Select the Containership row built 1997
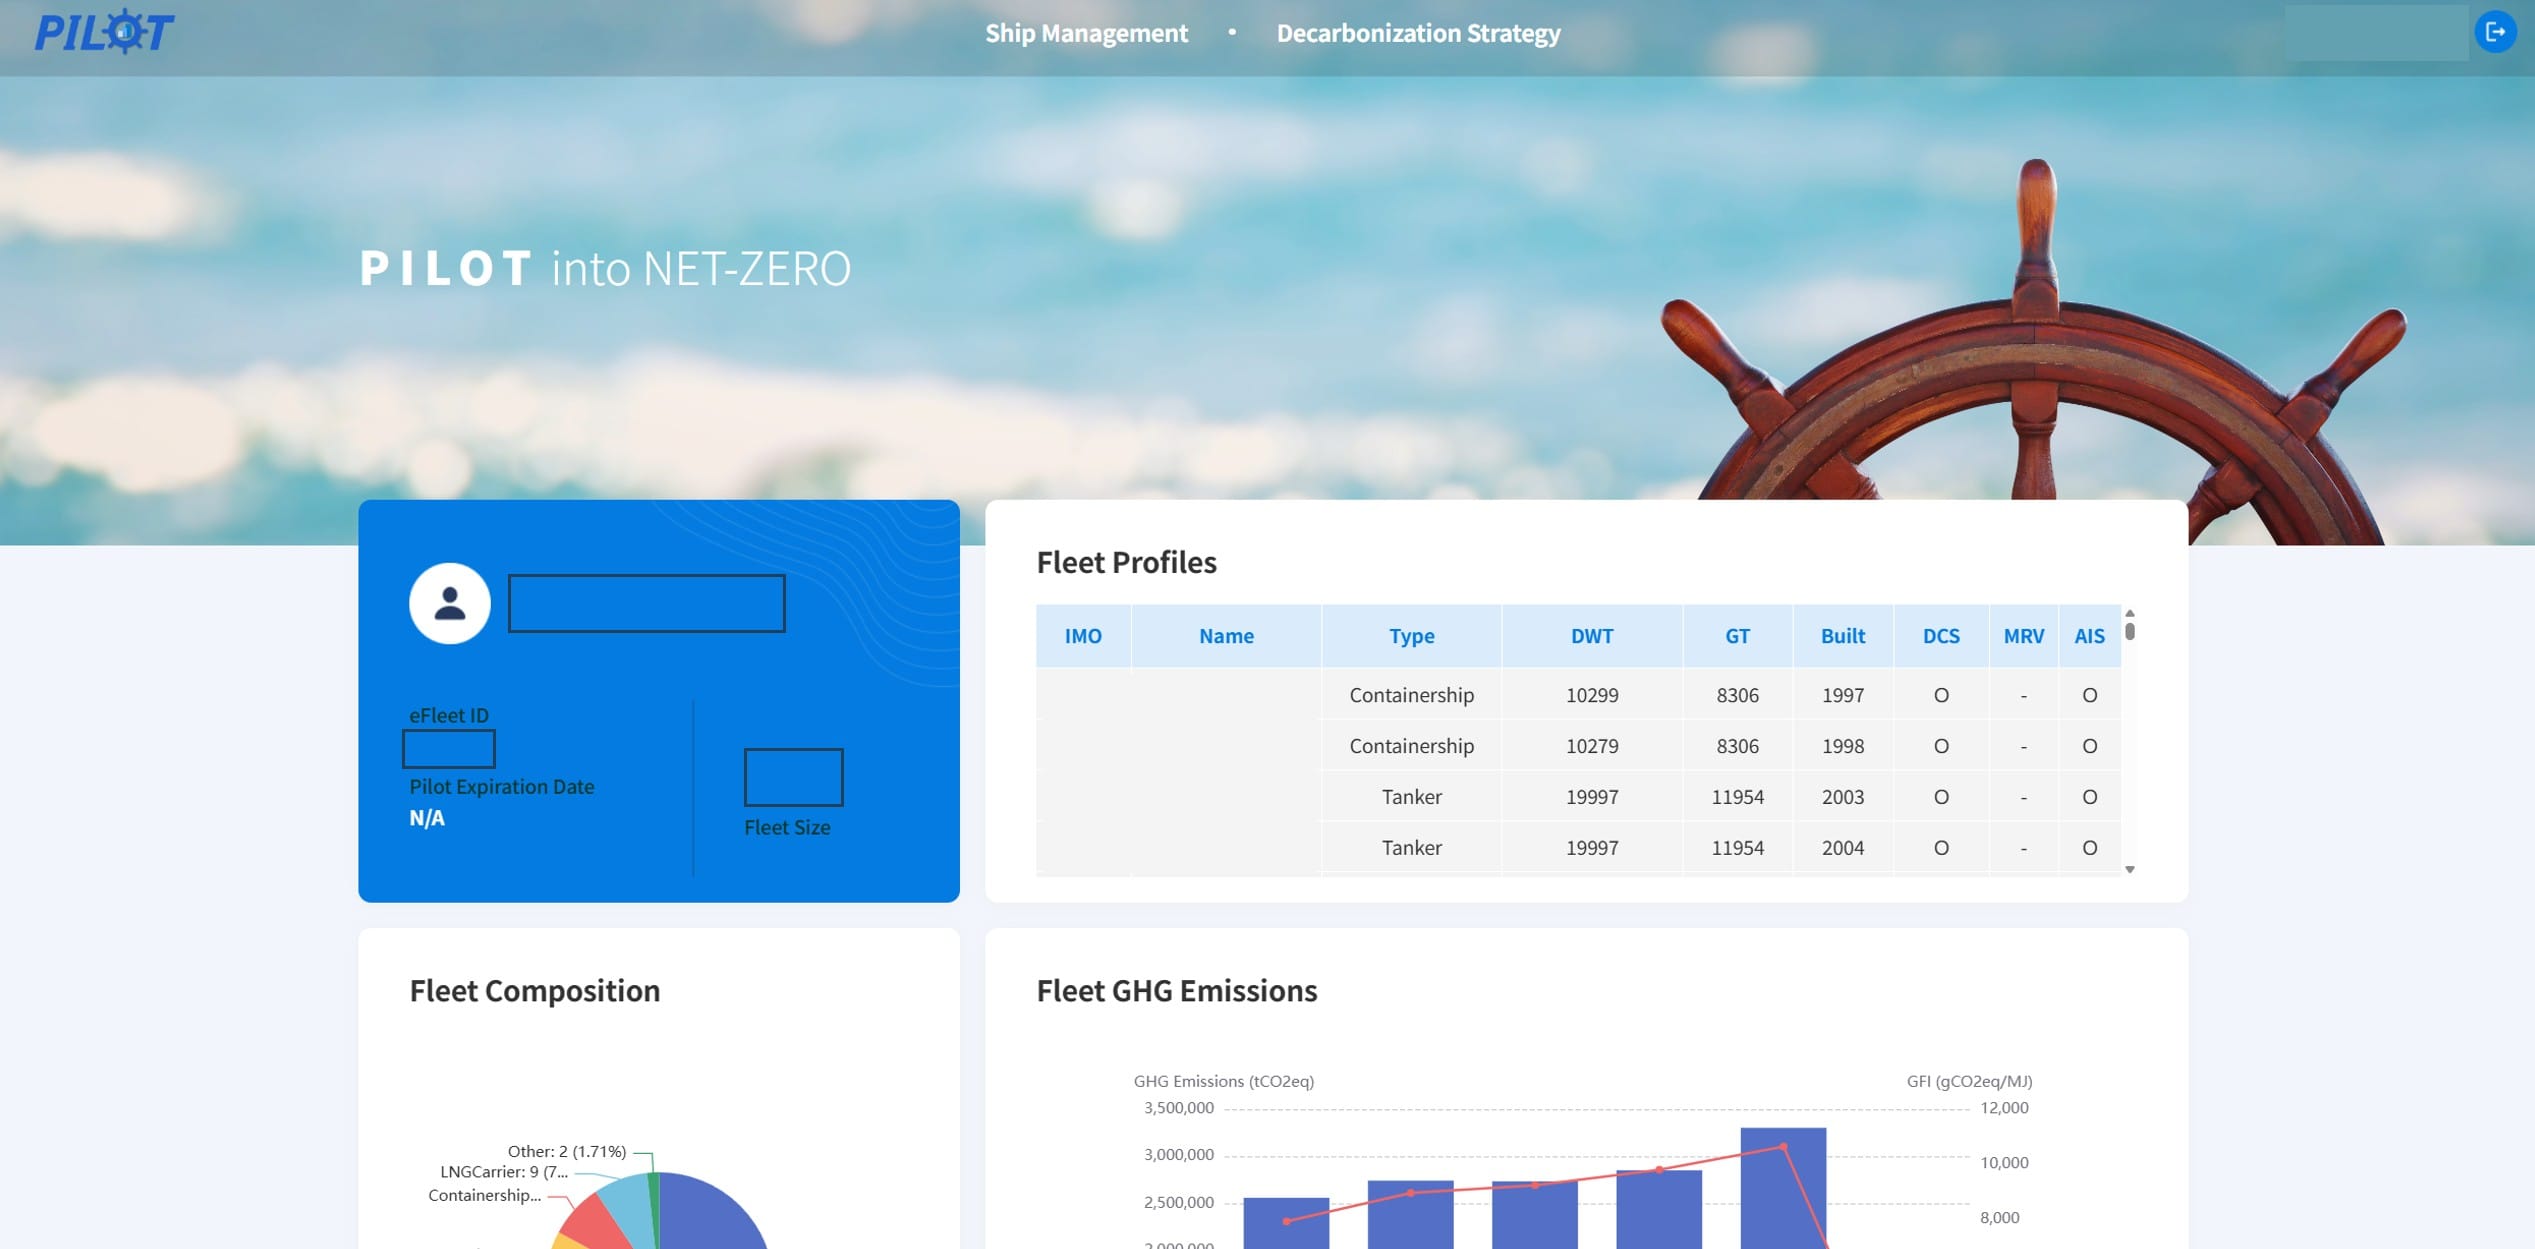 click(x=1410, y=695)
